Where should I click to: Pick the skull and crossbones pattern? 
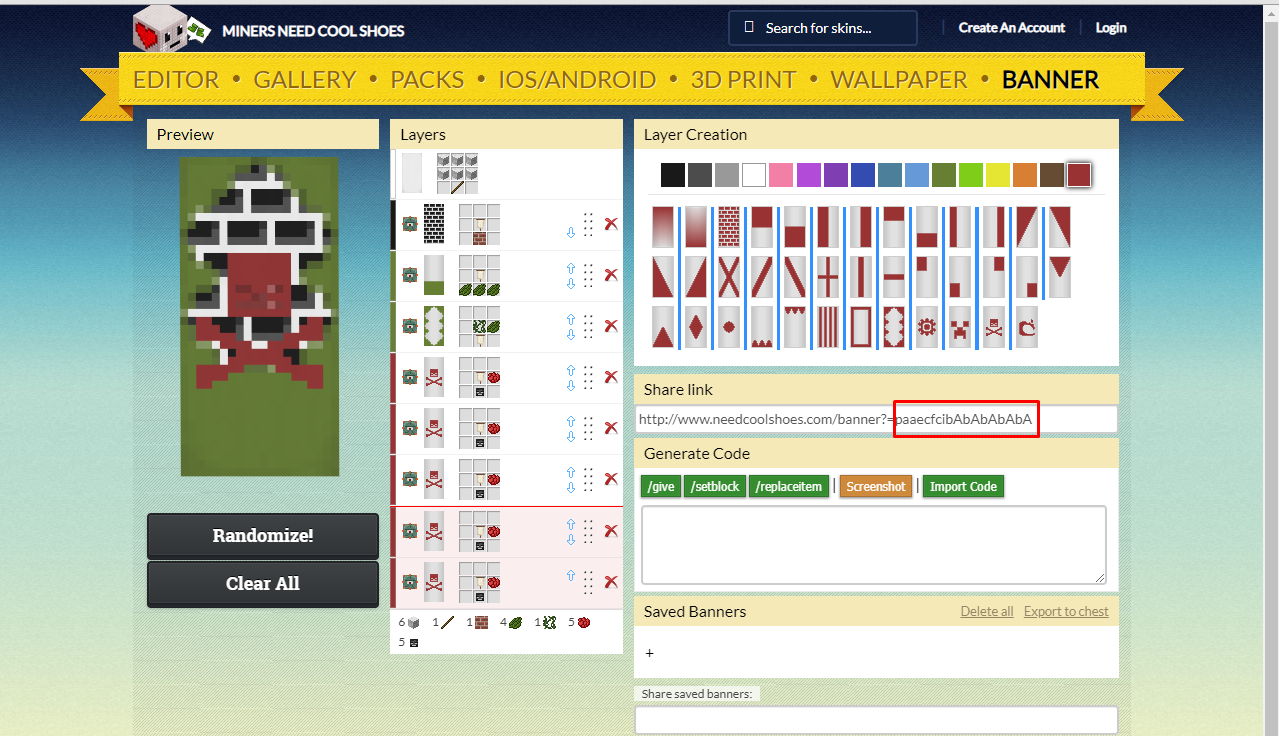tap(993, 327)
